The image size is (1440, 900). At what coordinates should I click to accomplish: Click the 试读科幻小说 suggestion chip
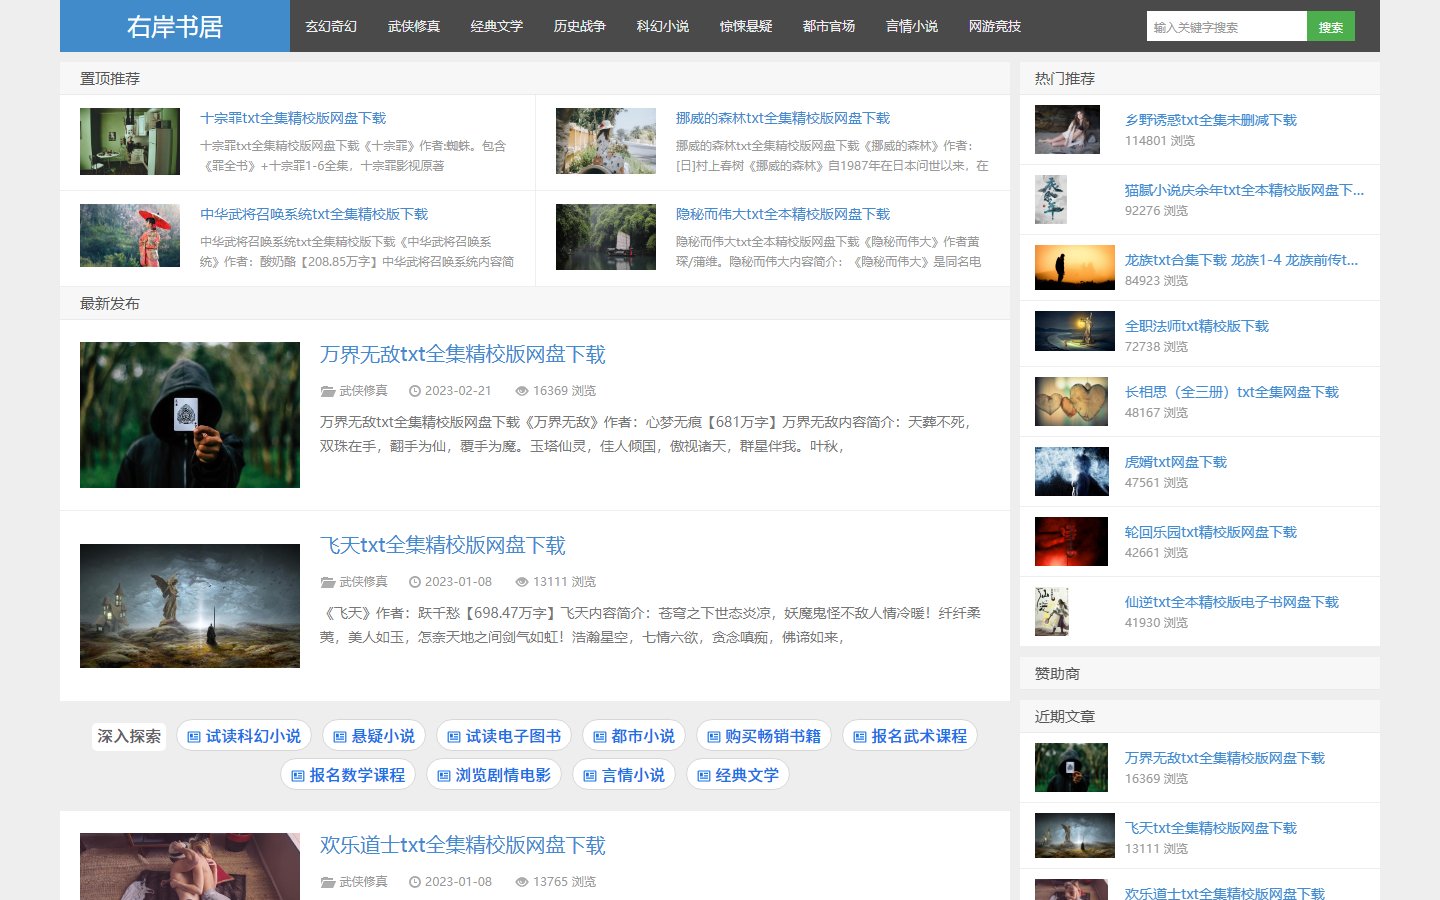[244, 736]
